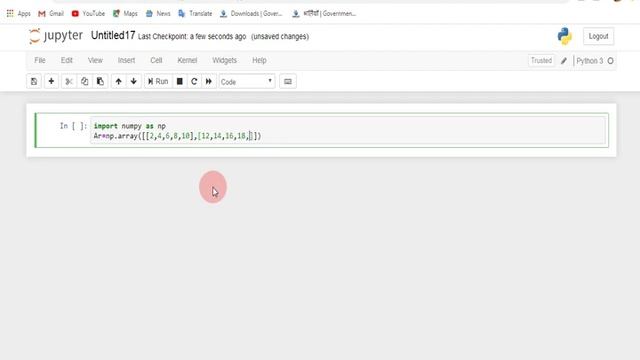Restart kernel and rerun all with fast-forward icon

209,82
